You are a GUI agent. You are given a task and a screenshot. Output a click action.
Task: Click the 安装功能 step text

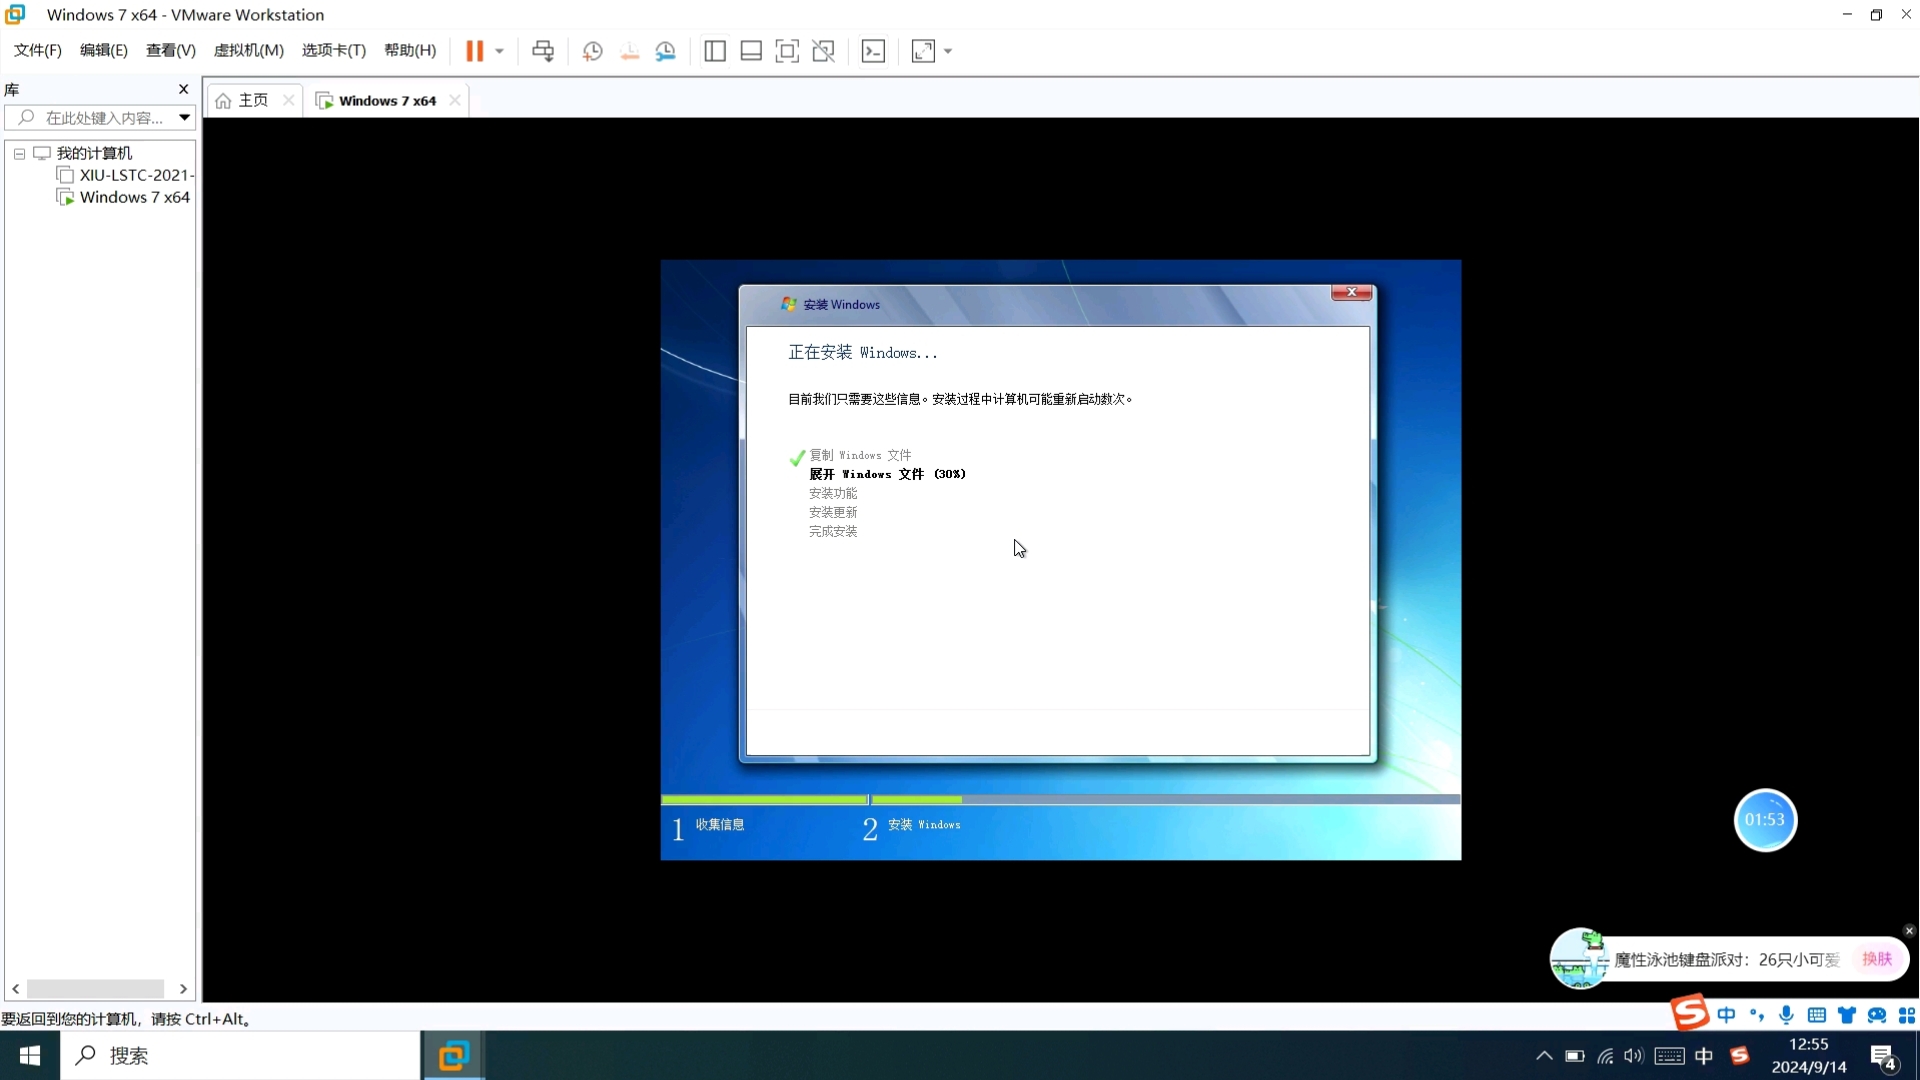point(833,493)
